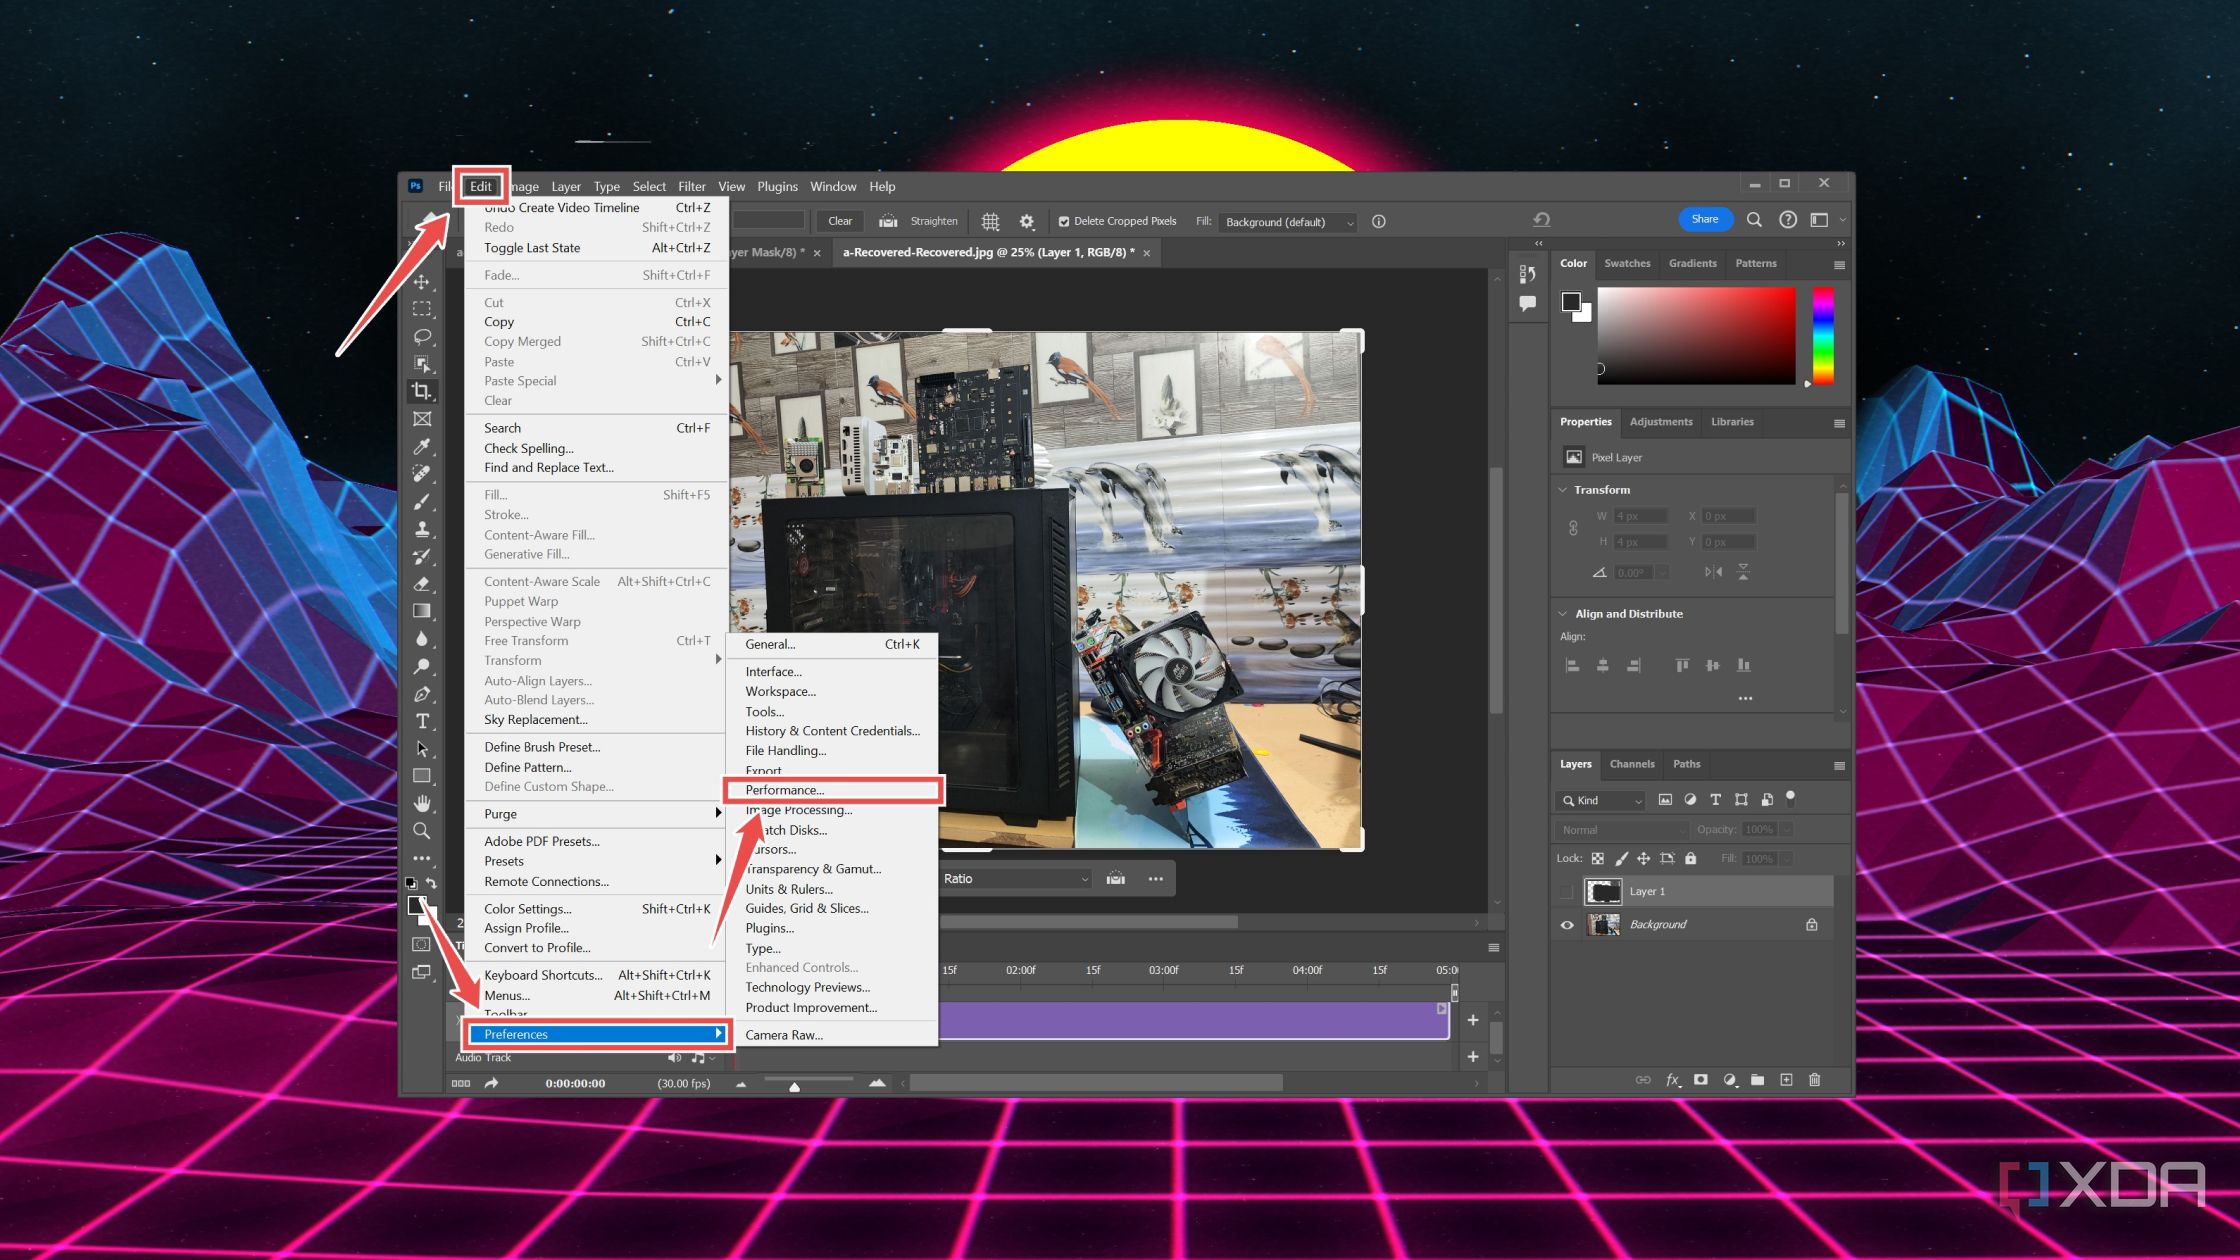Click the foreground color swatch in Color panel
Screen dimensions: 2240x1260
click(1571, 302)
